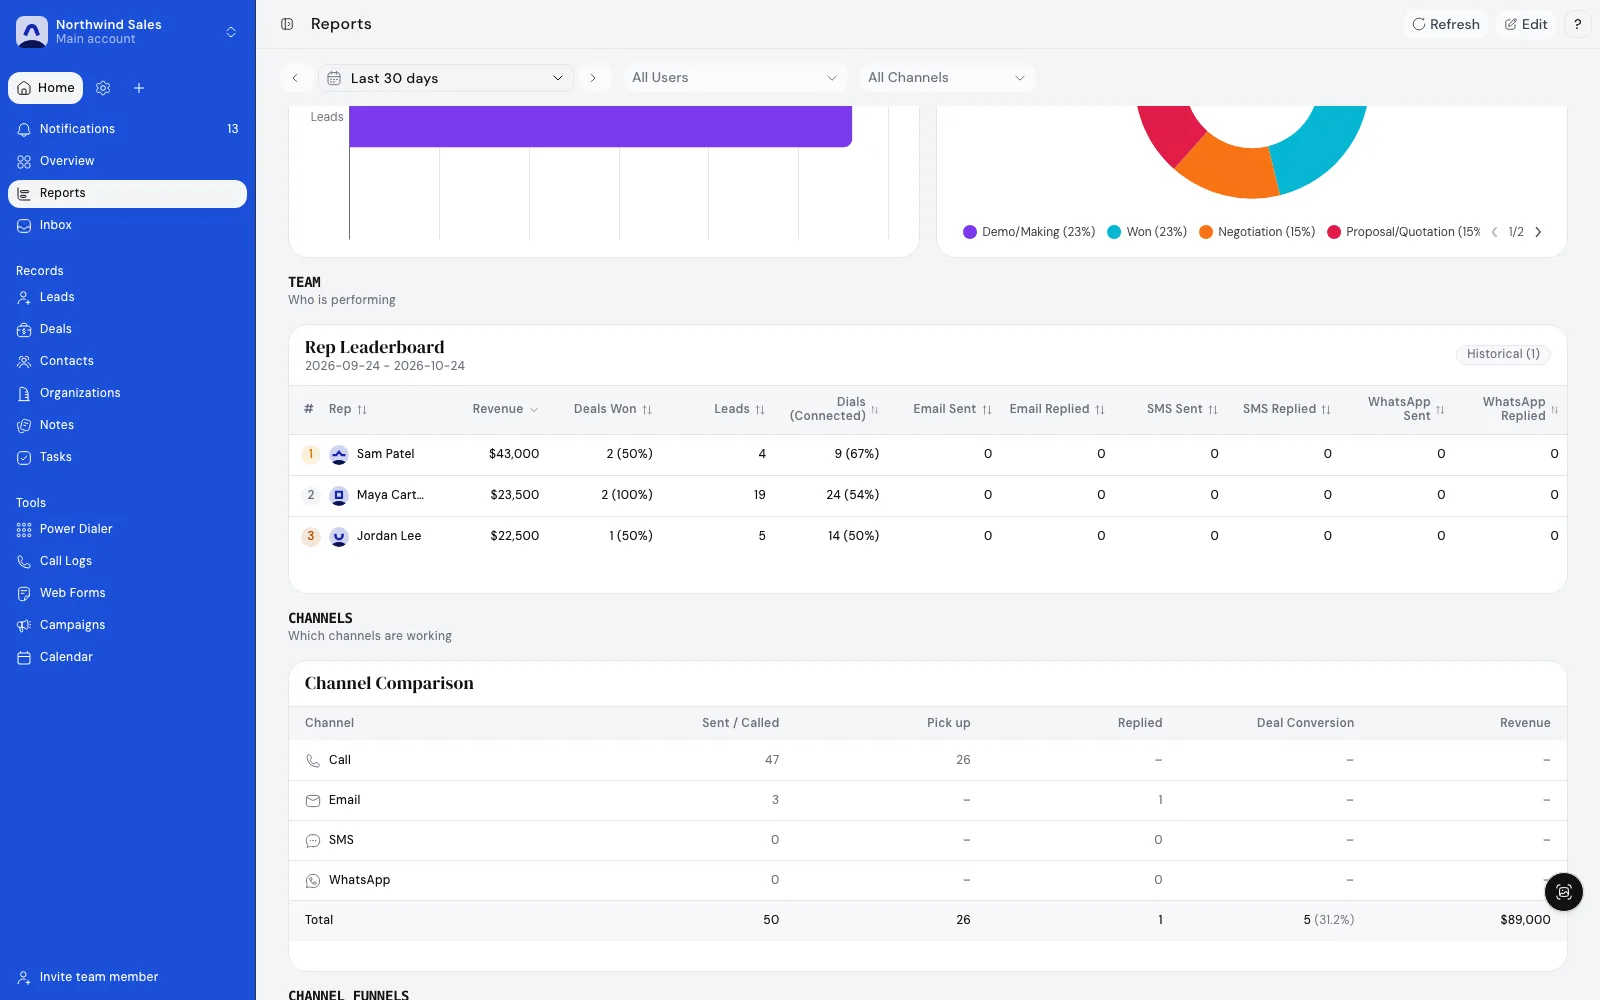Open the All Users filter dropdown
Viewport: 1600px width, 1000px height.
coord(734,78)
